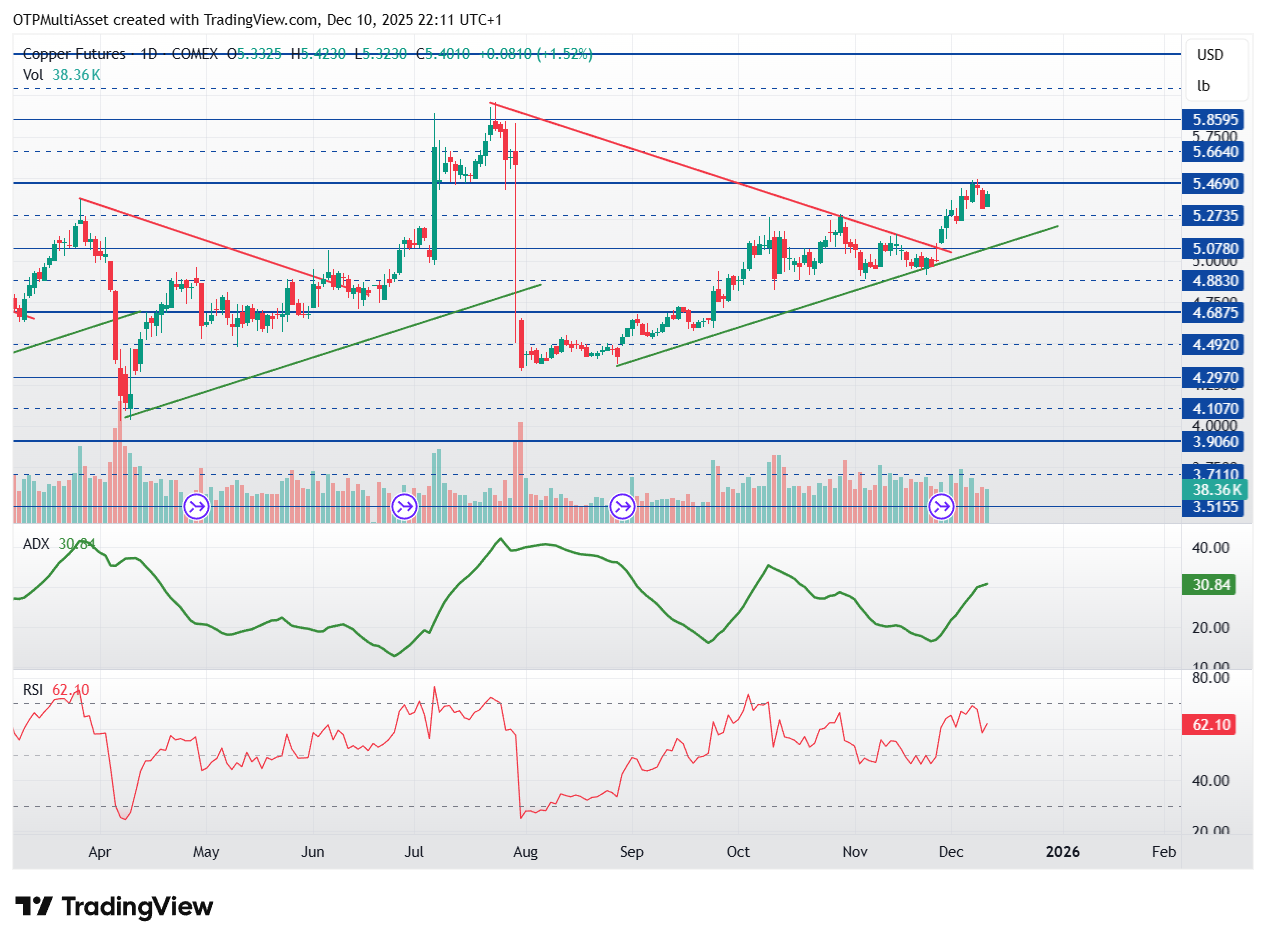The height and width of the screenshot is (944, 1266).
Task: Click the 5.8595 price level label
Action: [1215, 119]
